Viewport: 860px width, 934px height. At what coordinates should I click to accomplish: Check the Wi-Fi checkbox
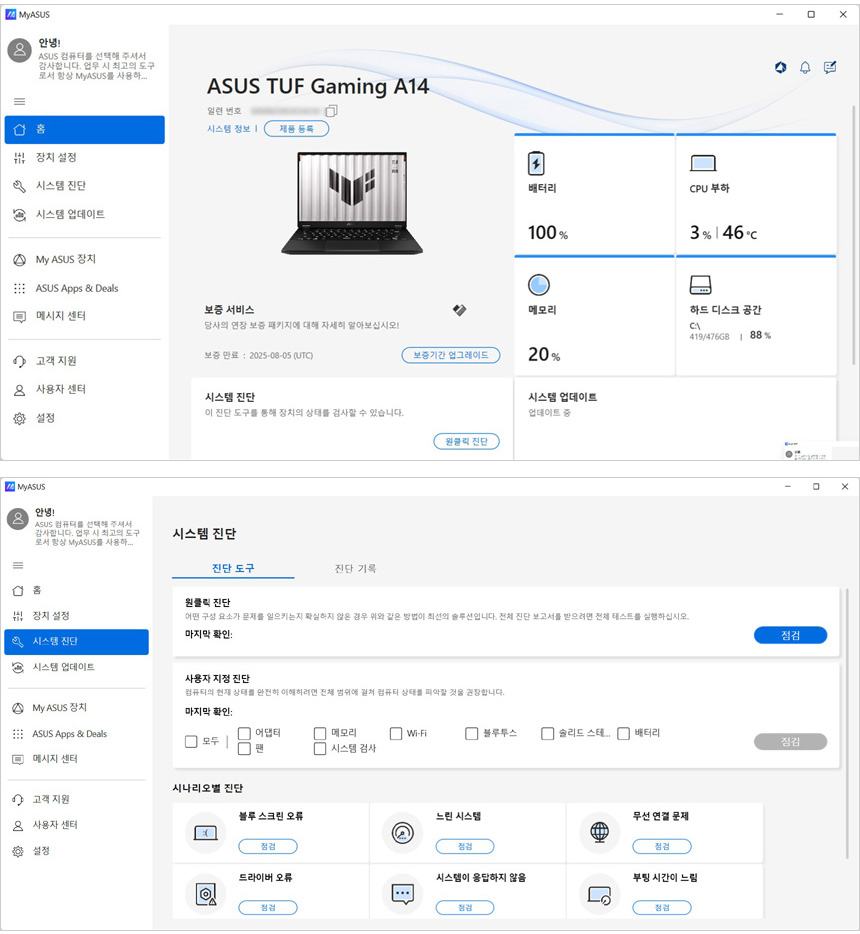396,733
